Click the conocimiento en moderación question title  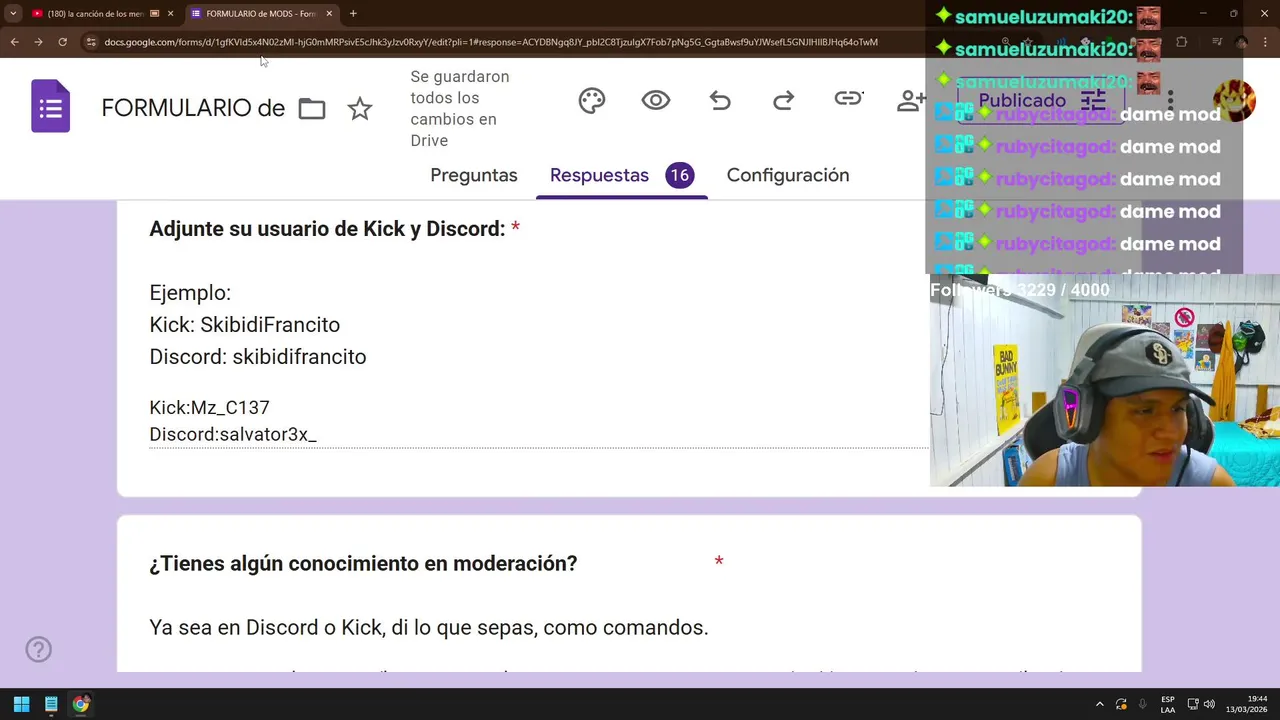pos(363,564)
